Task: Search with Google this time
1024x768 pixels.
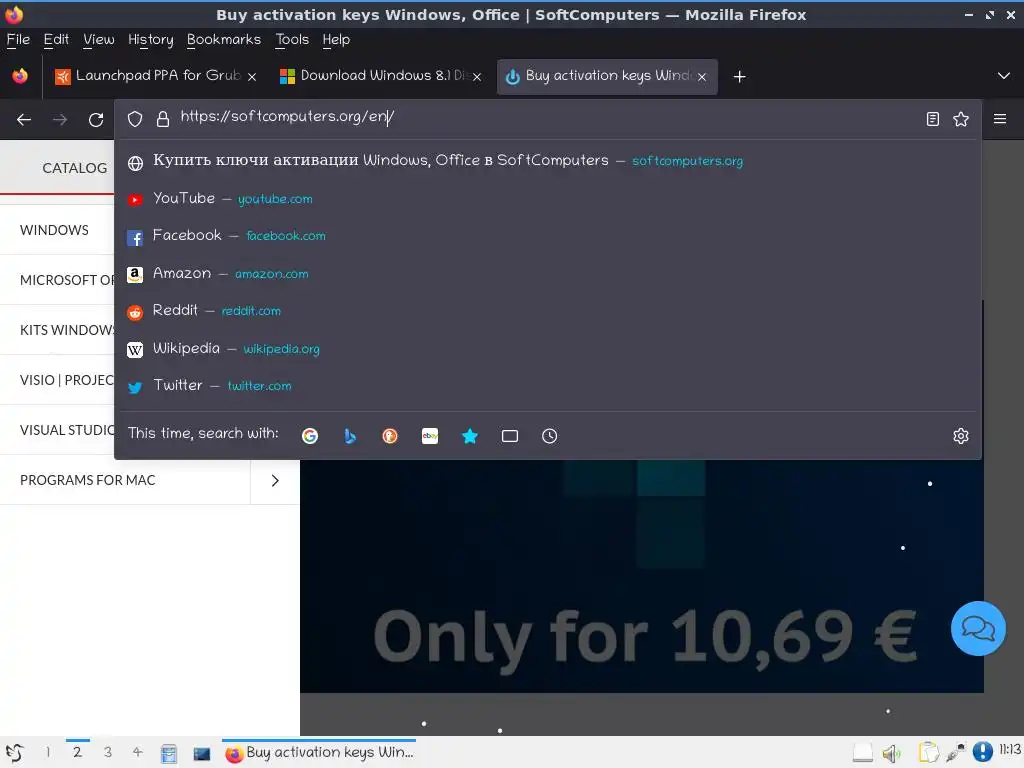Action: click(x=310, y=436)
